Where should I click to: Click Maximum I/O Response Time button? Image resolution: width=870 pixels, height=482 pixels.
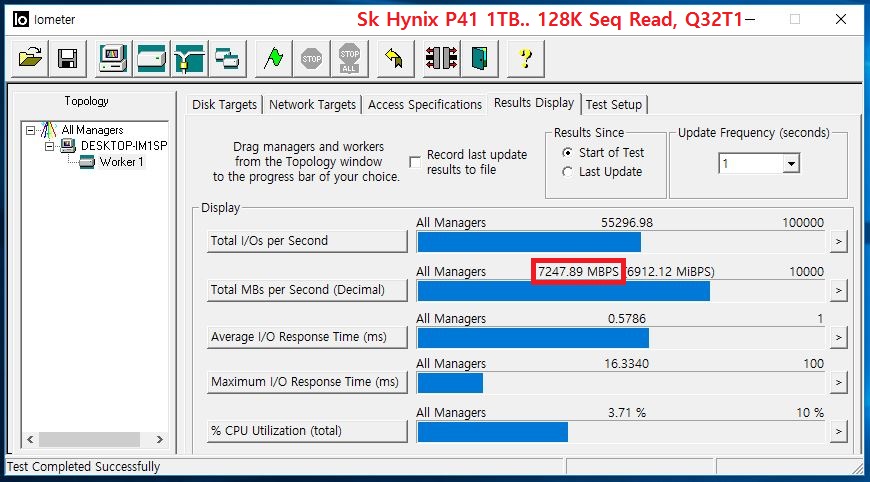307,382
